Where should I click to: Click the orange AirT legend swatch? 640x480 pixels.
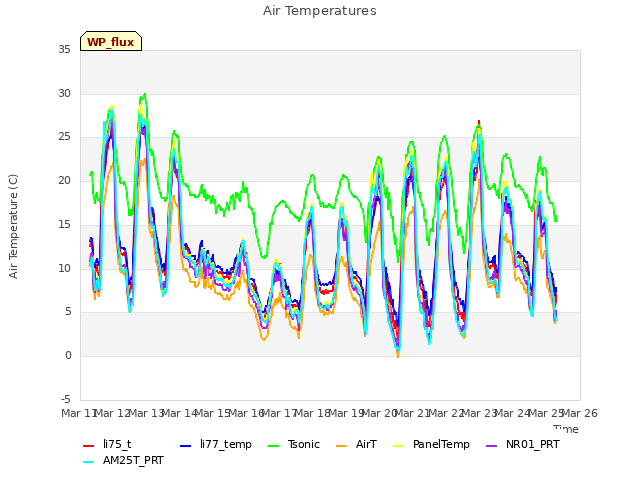342,446
